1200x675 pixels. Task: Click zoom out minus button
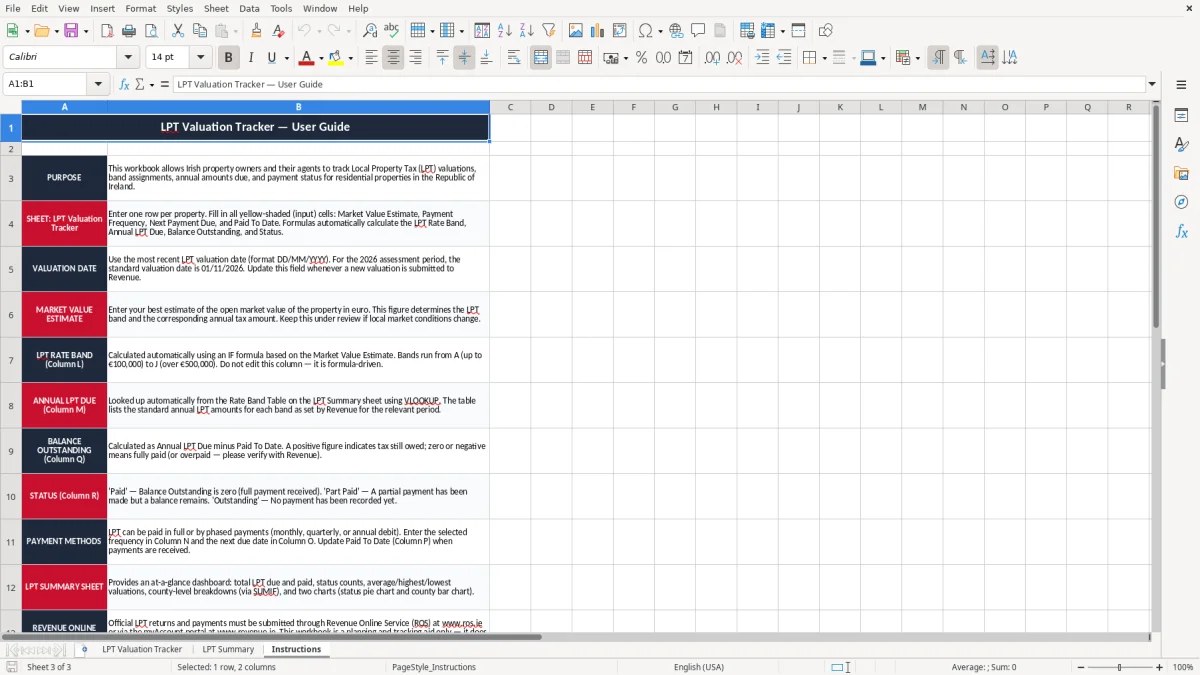(1081, 667)
